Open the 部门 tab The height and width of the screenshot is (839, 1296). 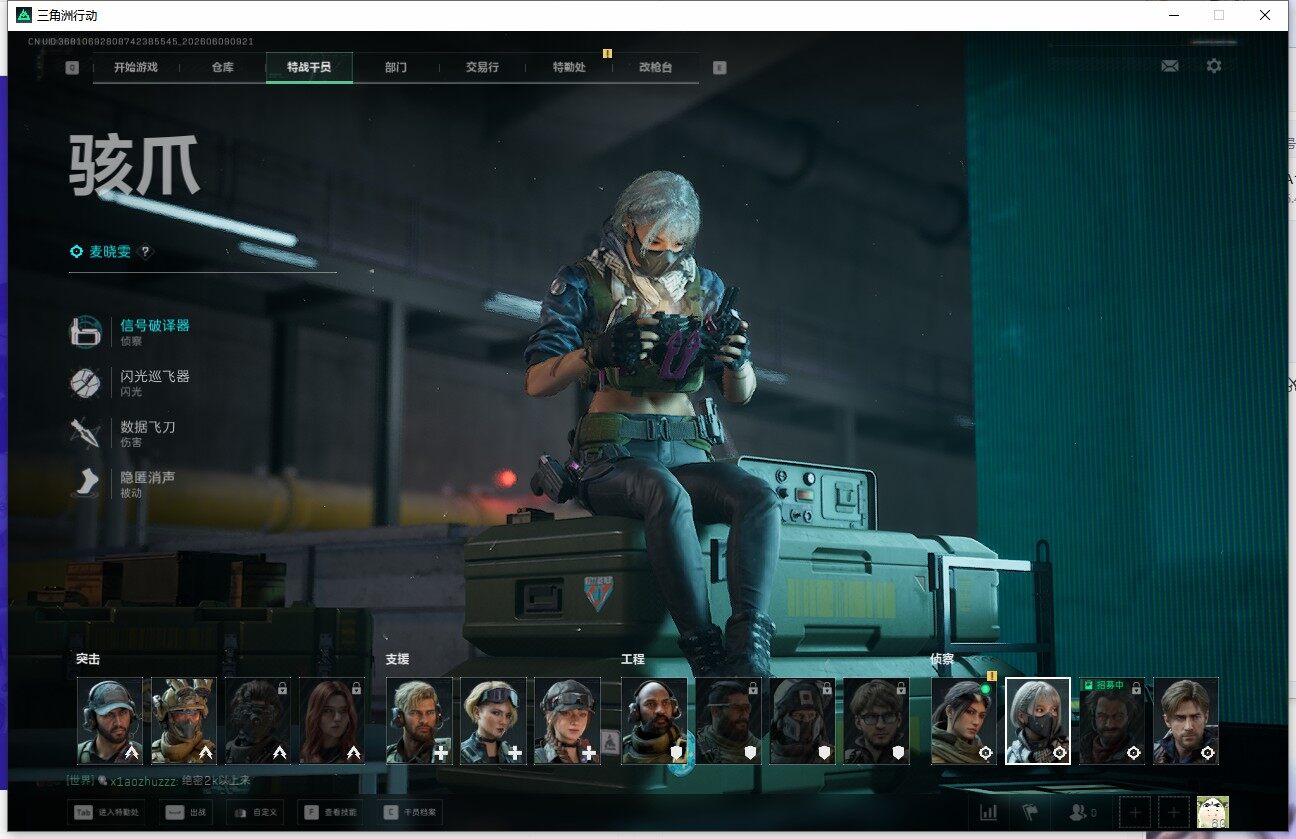[396, 68]
